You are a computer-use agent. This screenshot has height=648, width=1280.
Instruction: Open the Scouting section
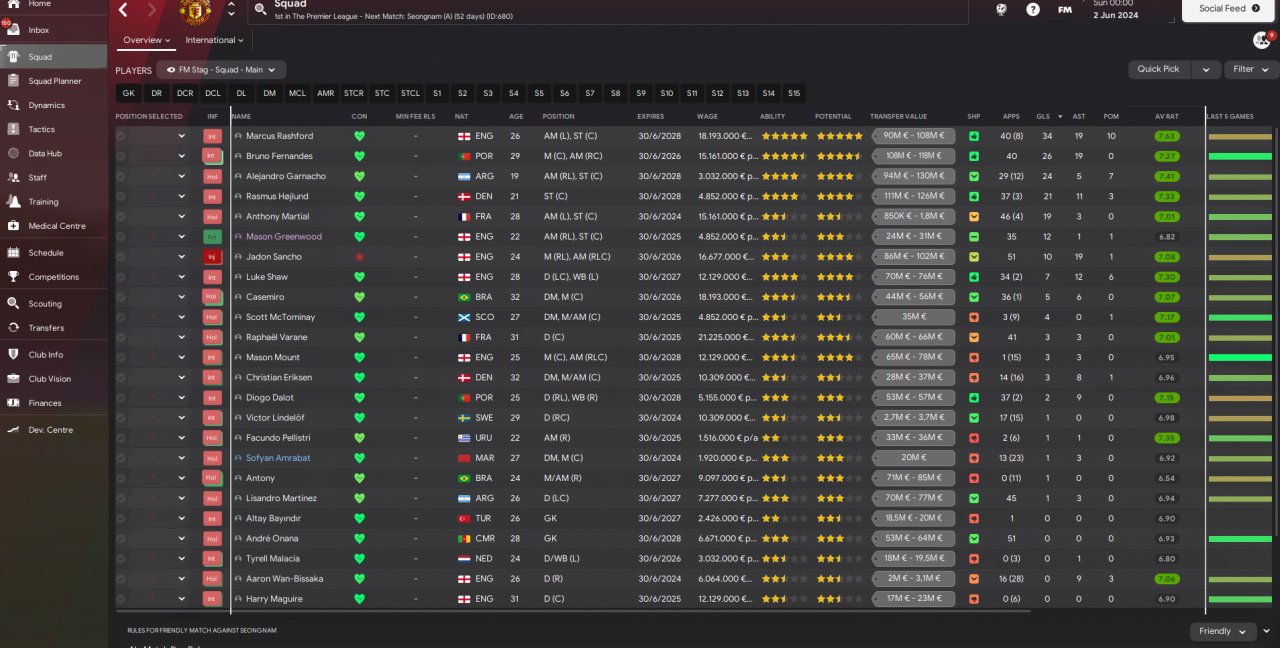tap(44, 304)
